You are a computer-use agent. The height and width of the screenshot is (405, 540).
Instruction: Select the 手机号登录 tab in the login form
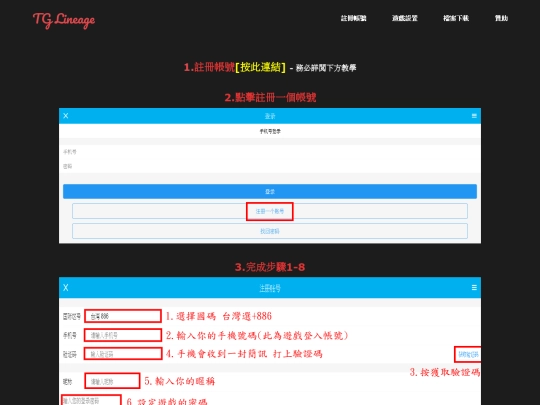click(x=270, y=131)
